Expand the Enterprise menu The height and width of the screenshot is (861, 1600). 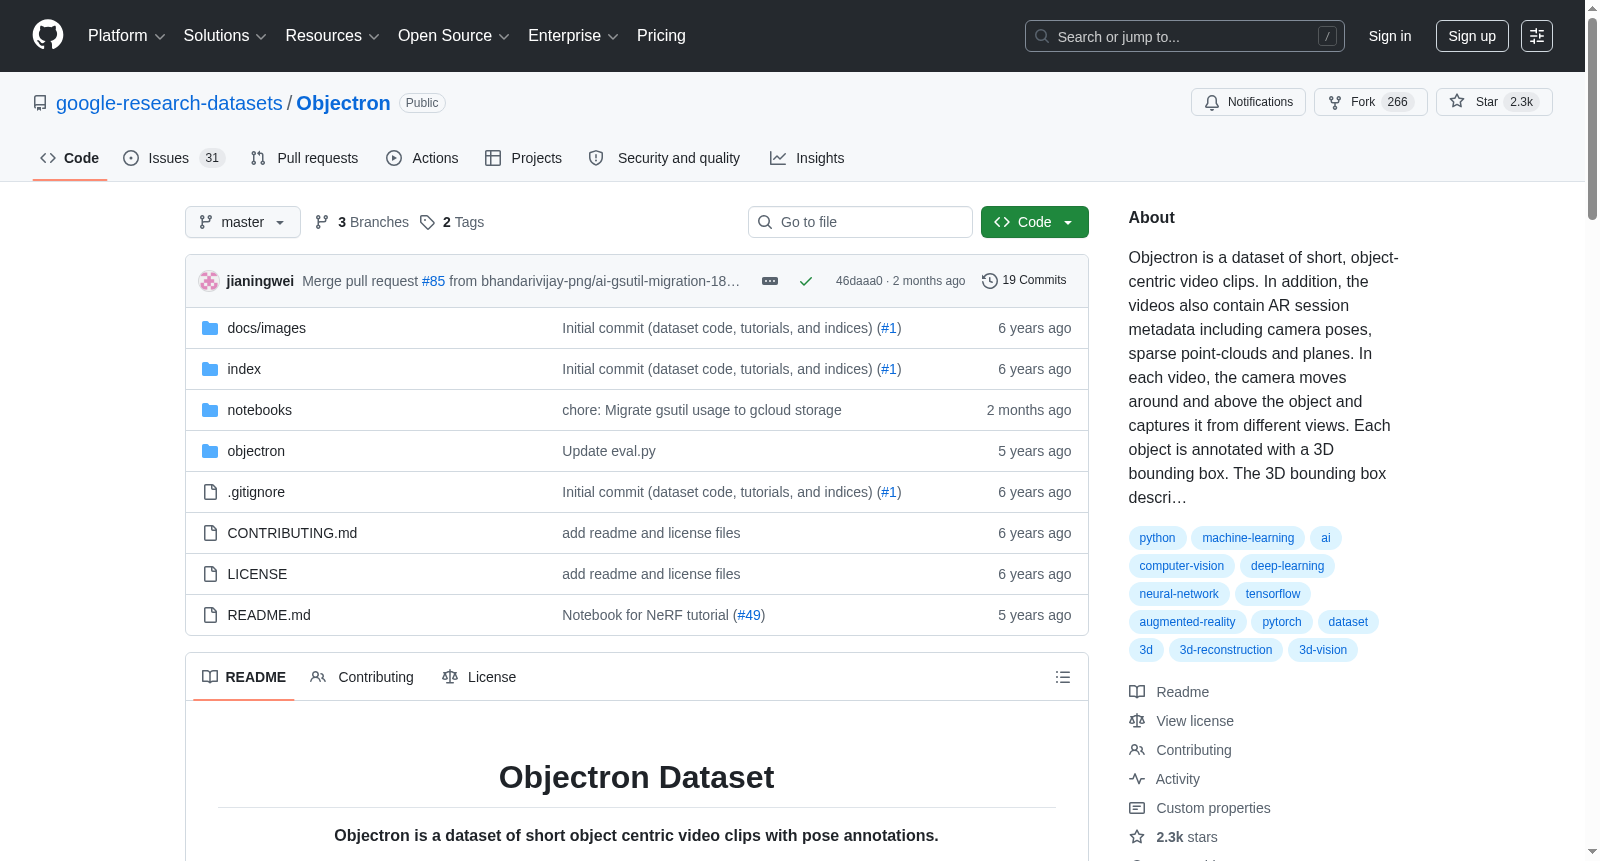pyautogui.click(x=573, y=36)
